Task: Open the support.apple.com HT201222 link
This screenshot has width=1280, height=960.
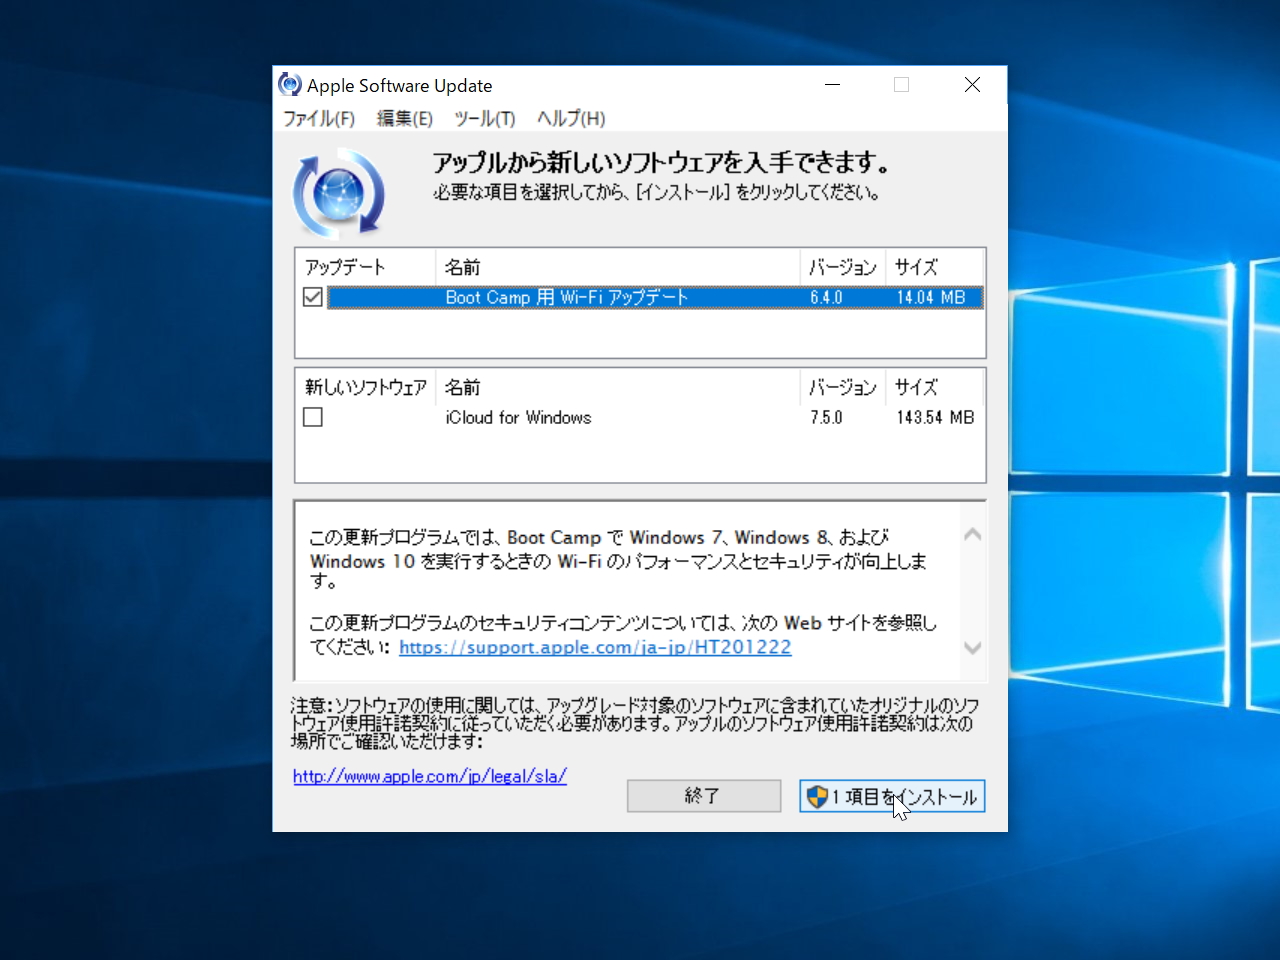Action: (x=595, y=647)
